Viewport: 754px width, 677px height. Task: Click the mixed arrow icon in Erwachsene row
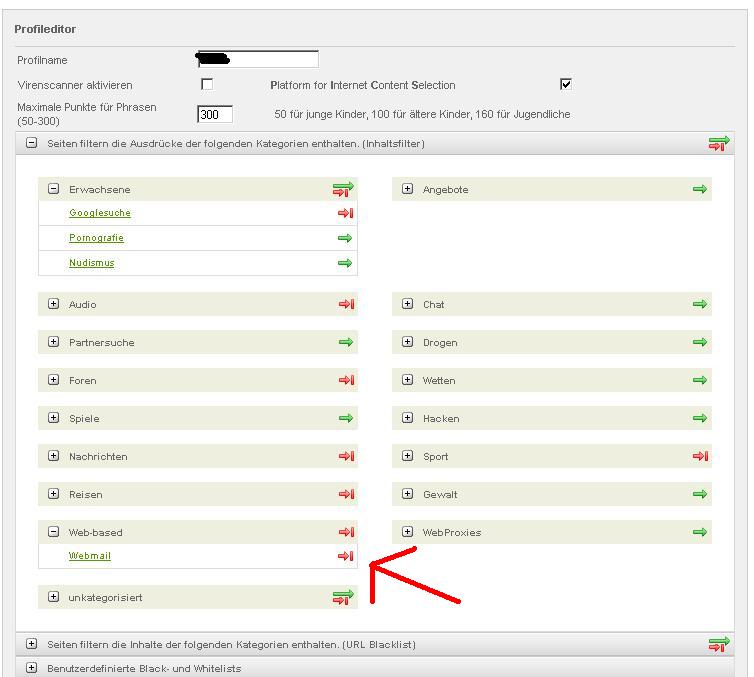[343, 189]
